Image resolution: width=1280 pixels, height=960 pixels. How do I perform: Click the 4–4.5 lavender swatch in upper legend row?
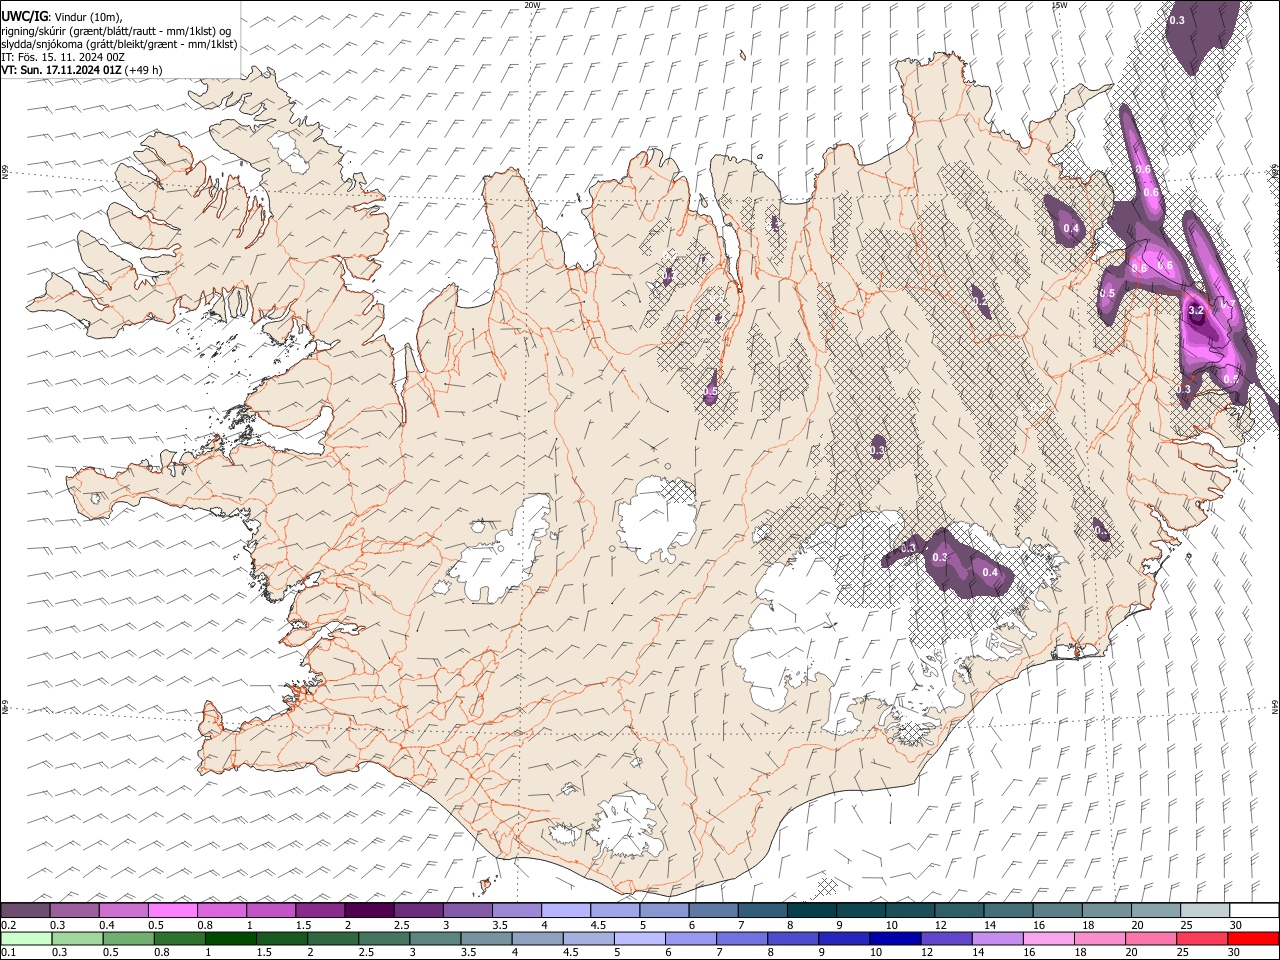click(x=565, y=910)
